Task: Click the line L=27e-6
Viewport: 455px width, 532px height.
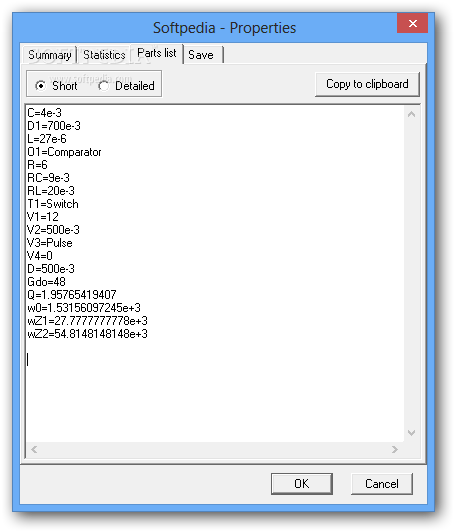Action: coord(47,139)
